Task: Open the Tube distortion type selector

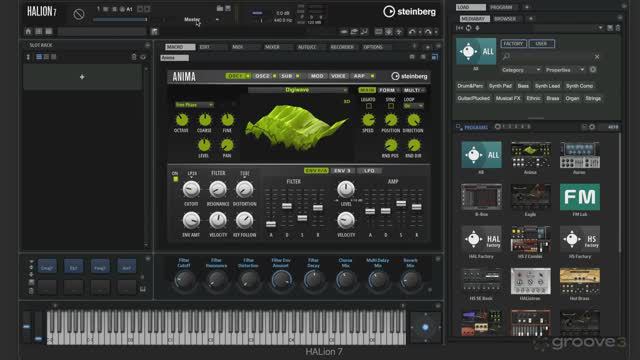Action: [244, 174]
